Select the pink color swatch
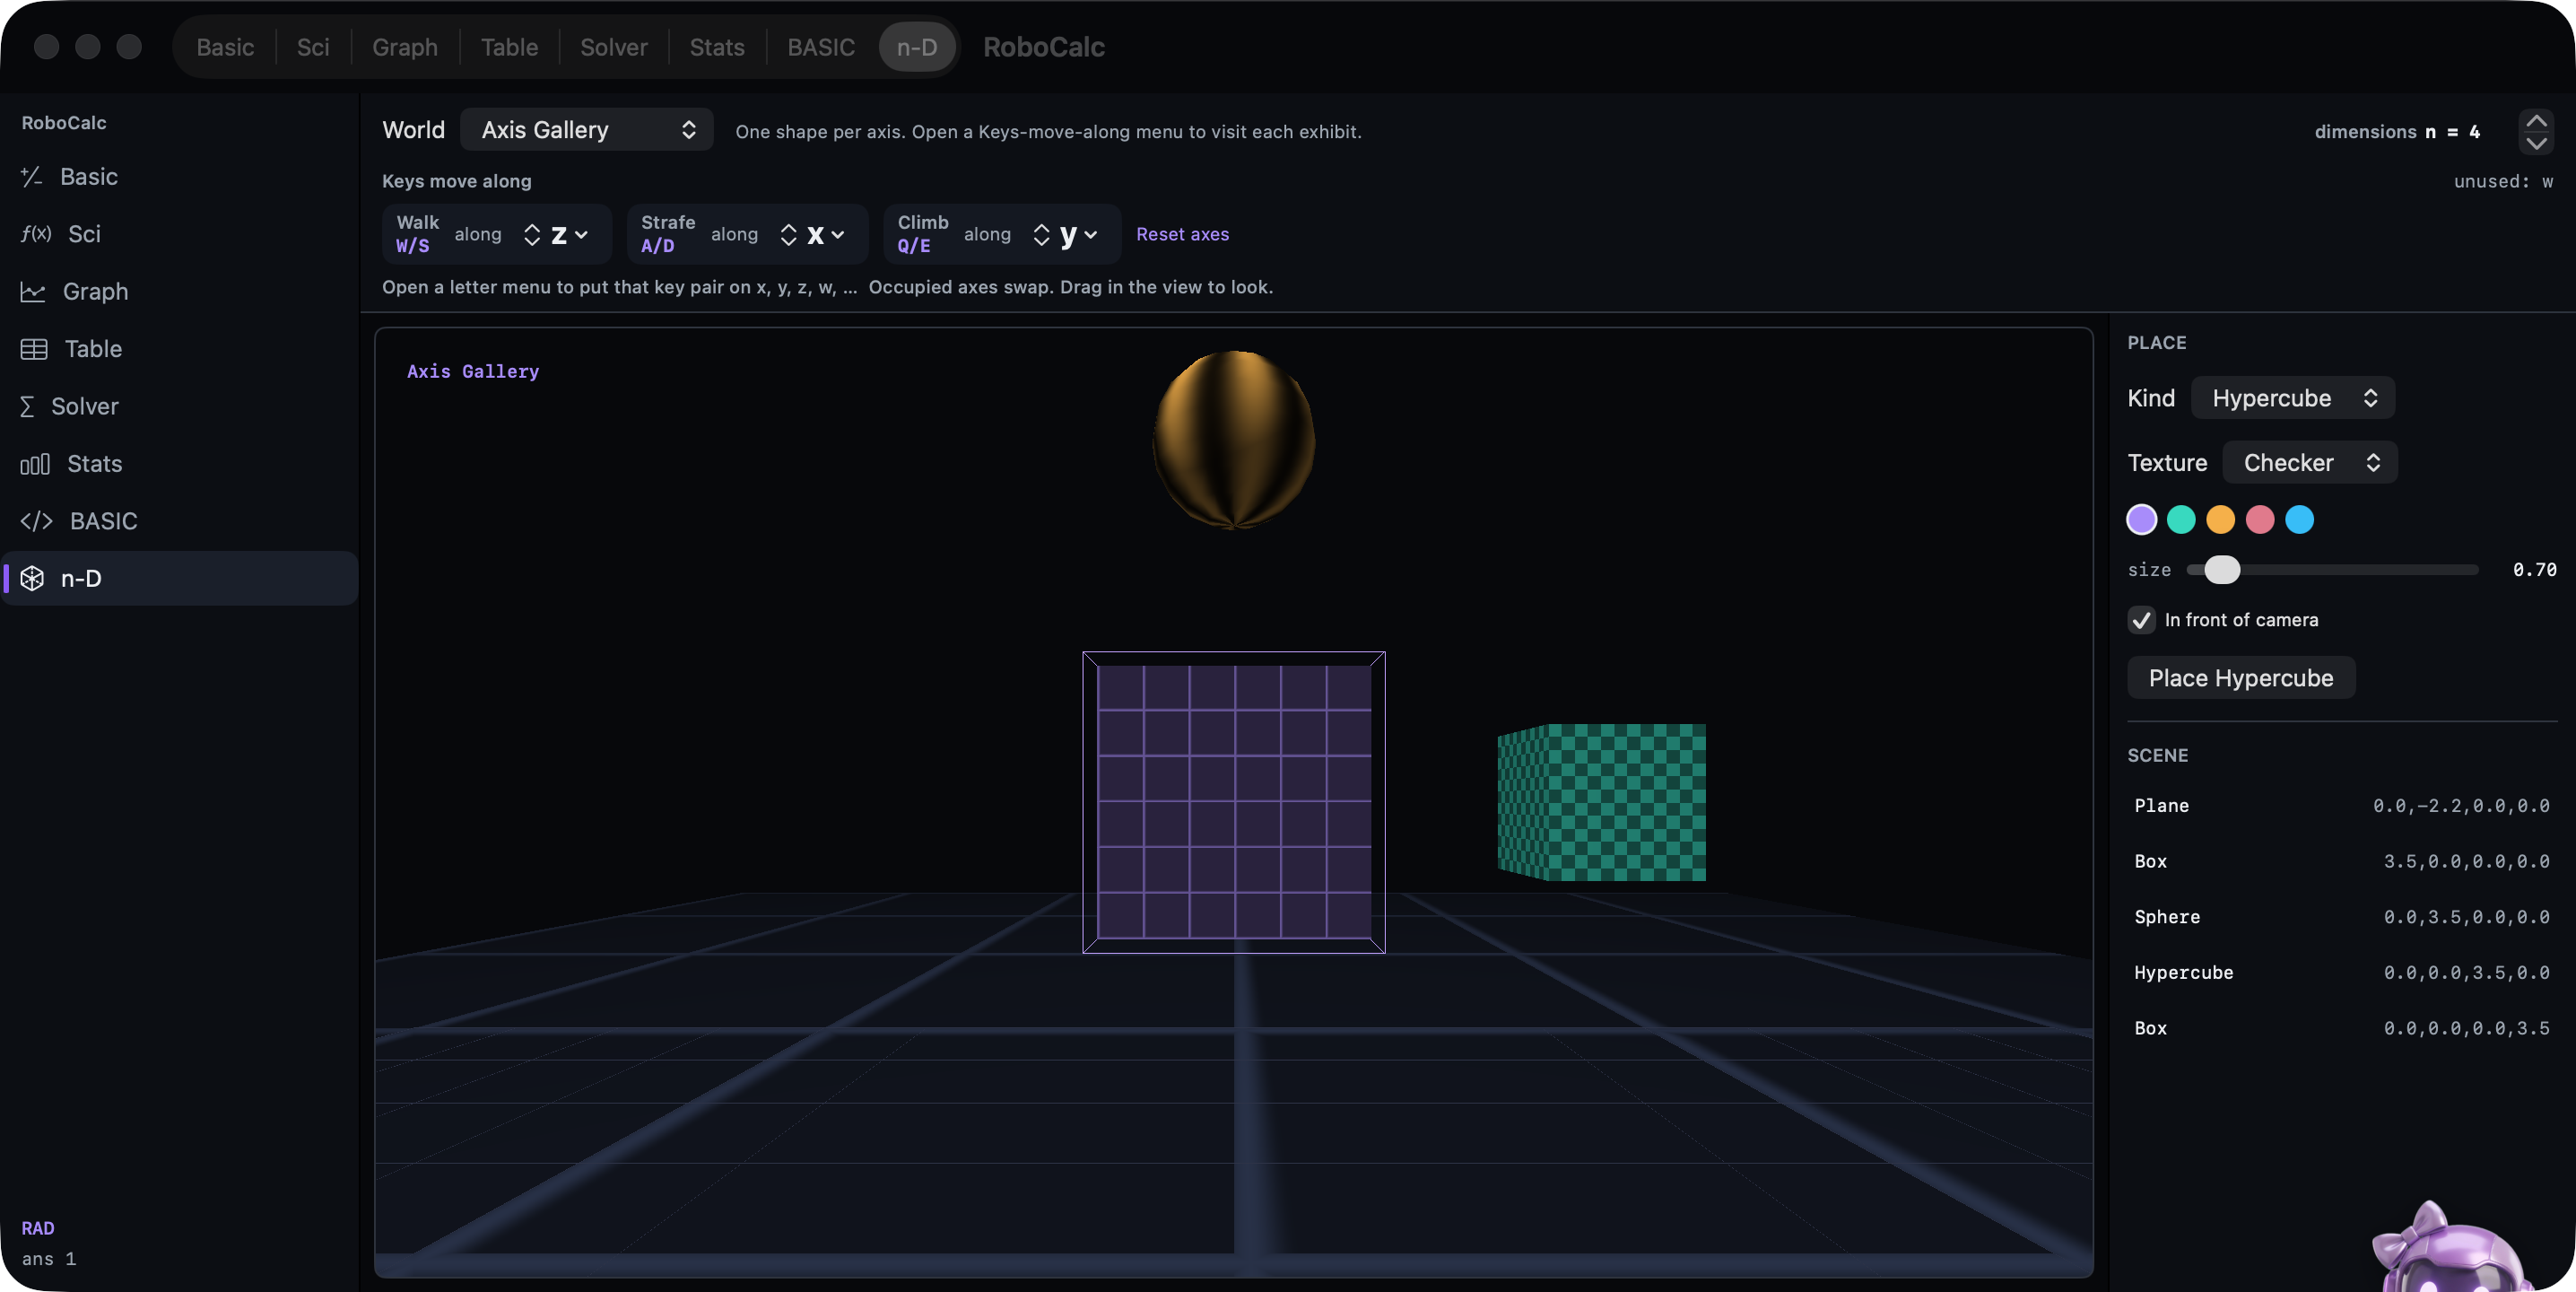Image resolution: width=2576 pixels, height=1292 pixels. tap(2260, 520)
